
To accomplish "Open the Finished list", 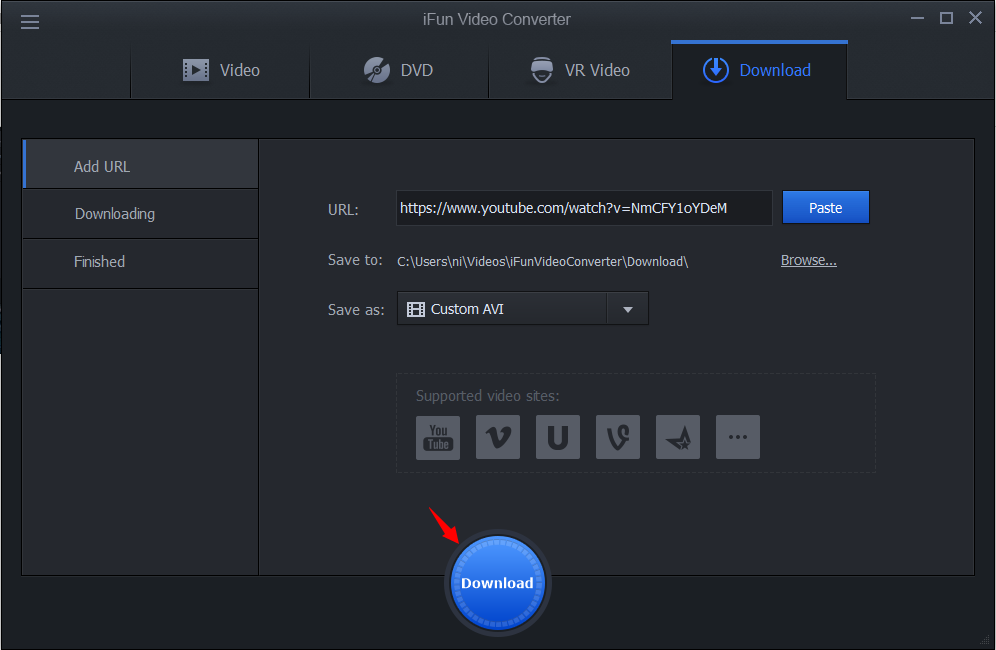I will (140, 264).
